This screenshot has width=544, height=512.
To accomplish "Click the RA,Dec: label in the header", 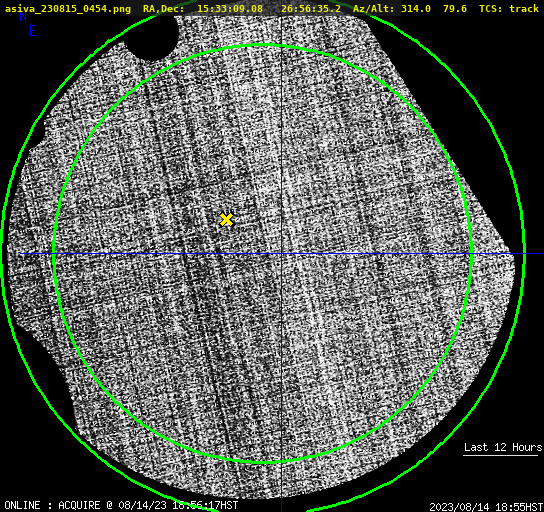I will [163, 8].
